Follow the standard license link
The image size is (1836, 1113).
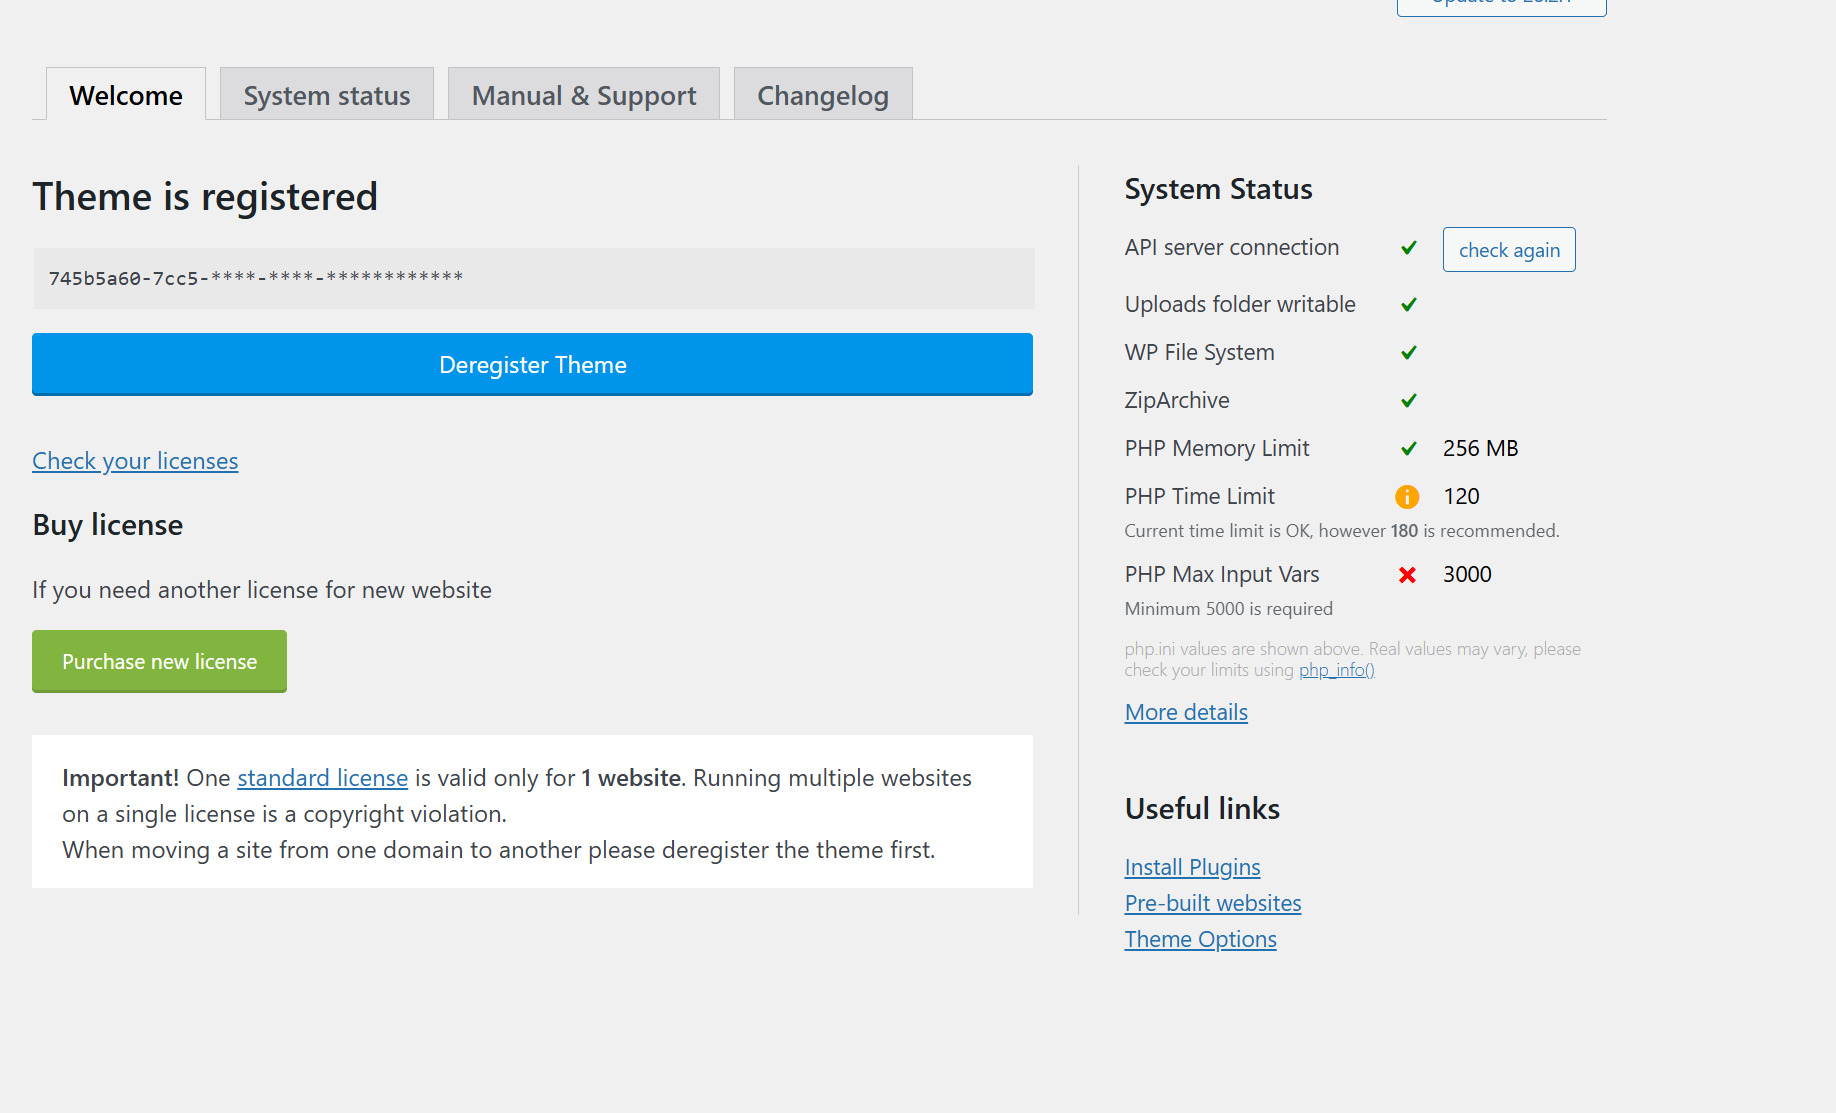(322, 778)
